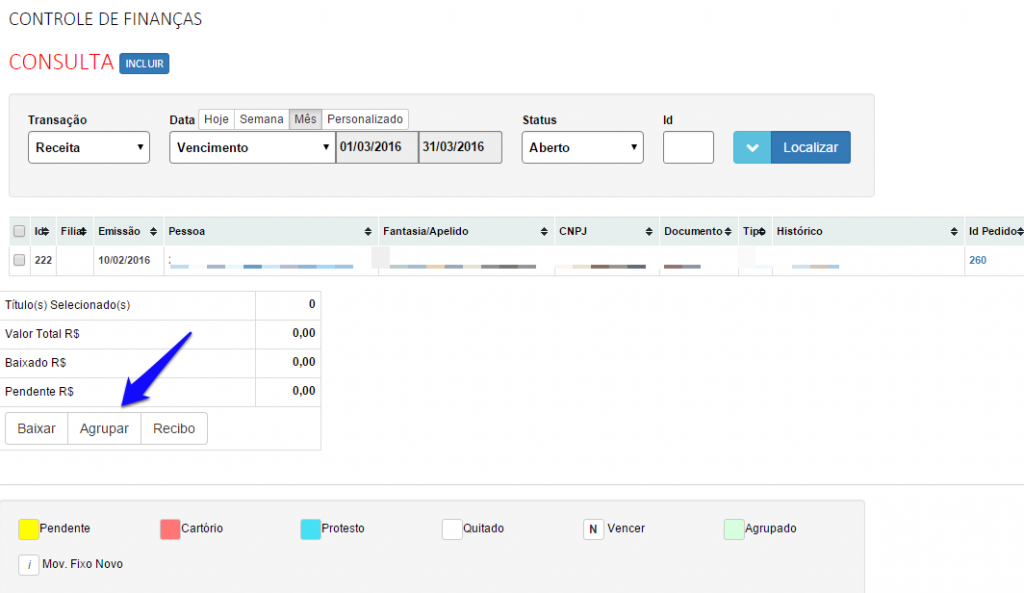Click the blue chevron expand button beside Localizar
Viewport: 1024px width, 593px height.
pos(752,147)
